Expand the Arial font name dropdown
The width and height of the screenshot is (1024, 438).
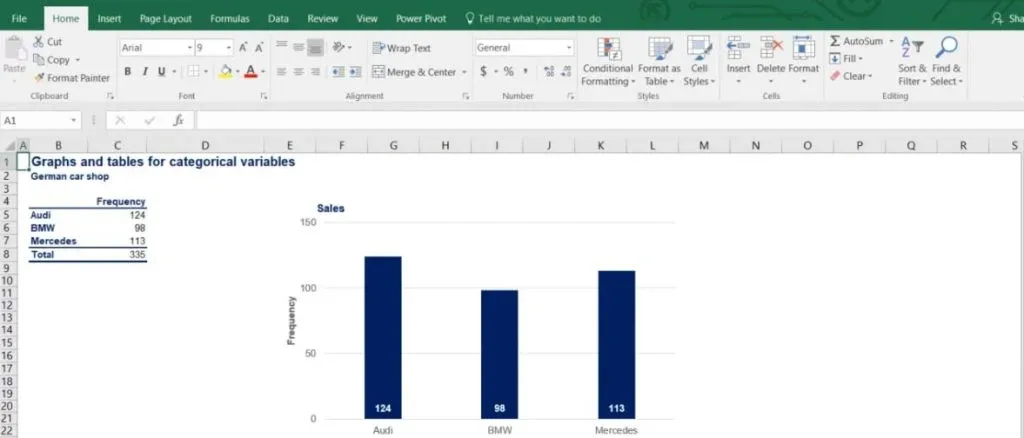189,48
